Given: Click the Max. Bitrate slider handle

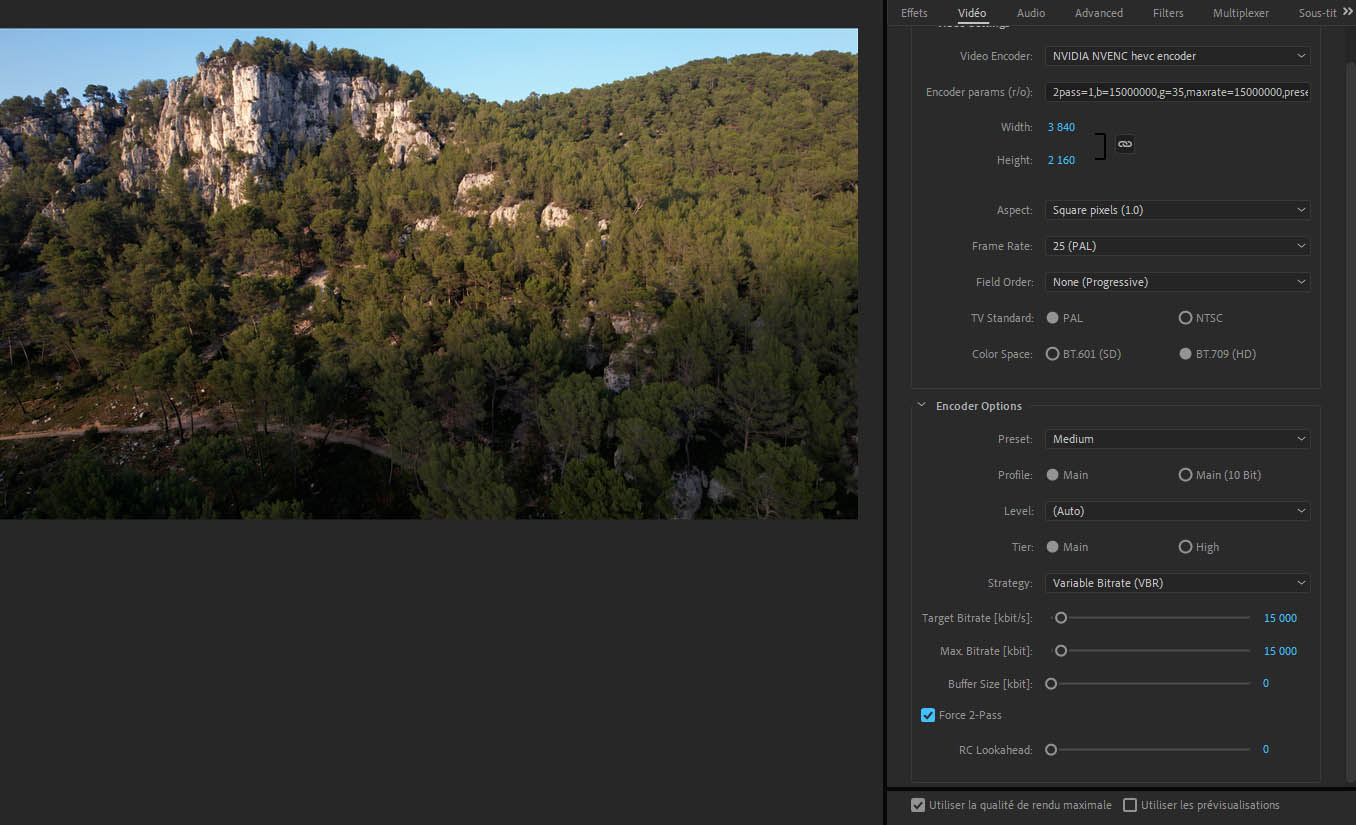Looking at the screenshot, I should point(1061,651).
